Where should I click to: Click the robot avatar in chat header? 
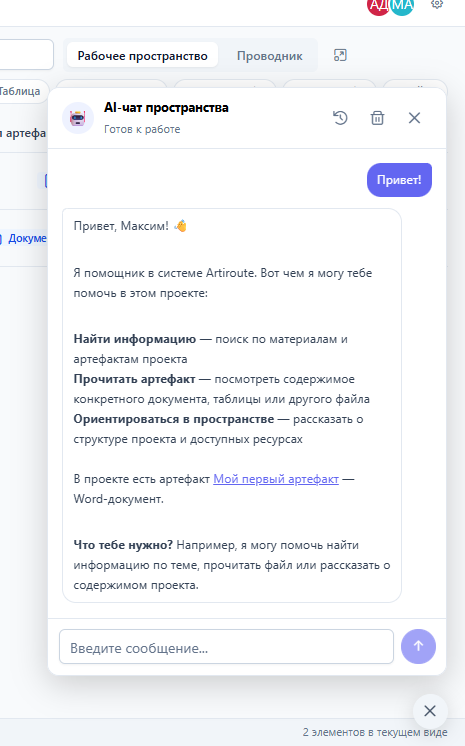(78, 118)
